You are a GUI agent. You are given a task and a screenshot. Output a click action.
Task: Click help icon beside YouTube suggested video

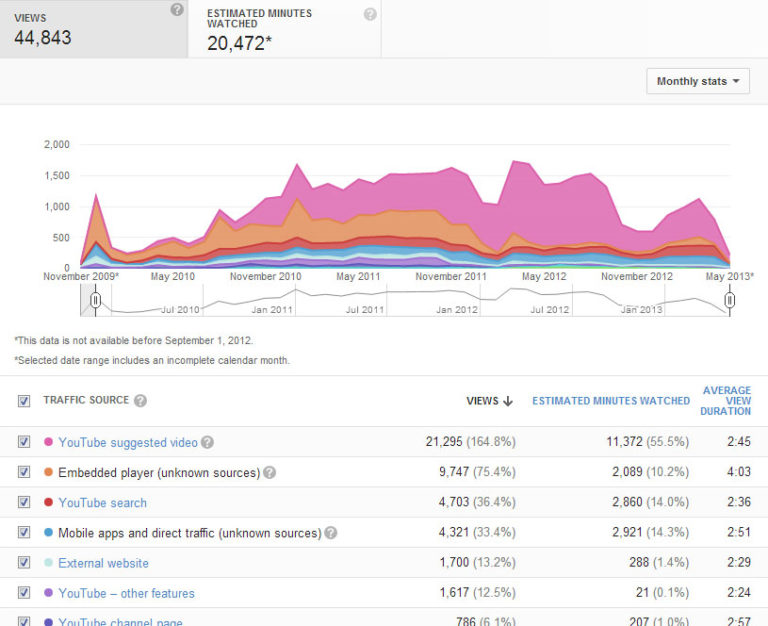click(x=207, y=443)
